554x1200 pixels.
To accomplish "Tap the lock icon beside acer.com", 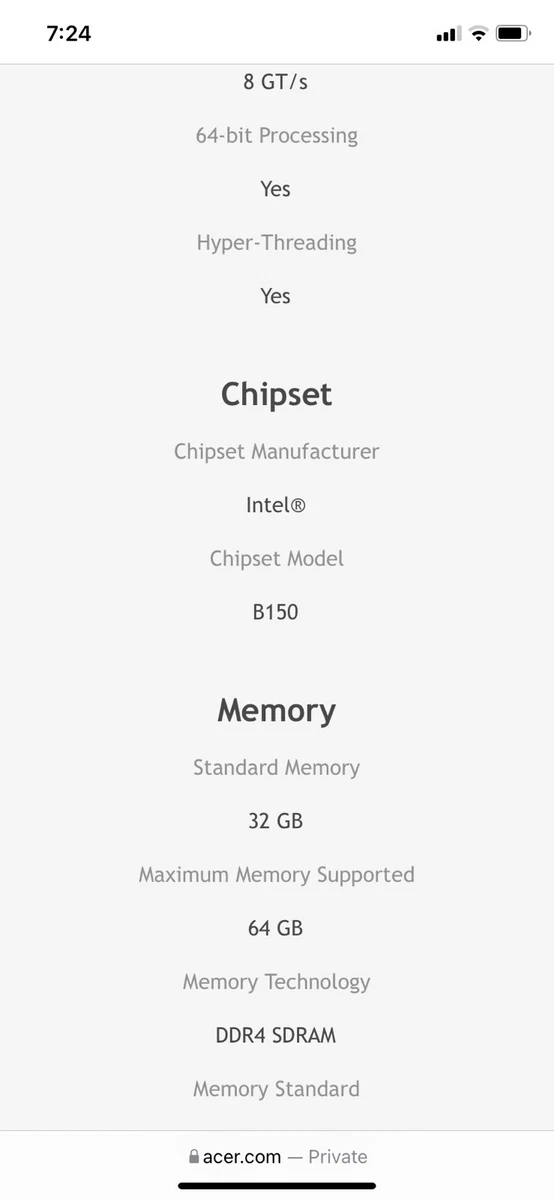I will point(194,1156).
